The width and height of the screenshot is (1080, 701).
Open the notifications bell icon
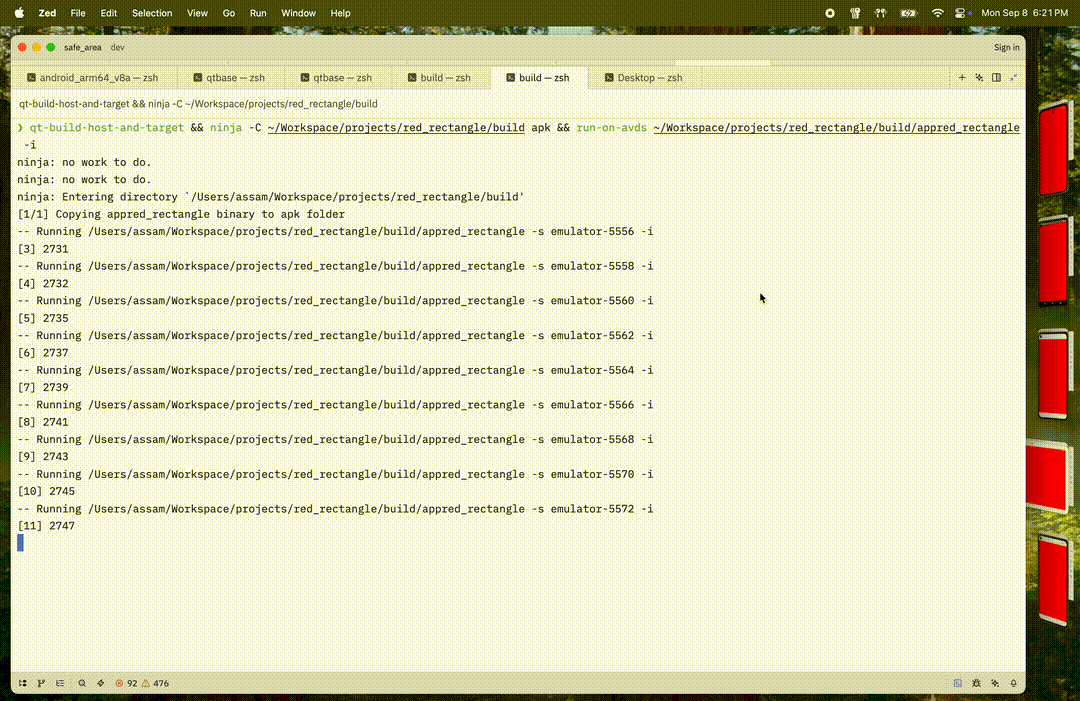pos(1013,683)
